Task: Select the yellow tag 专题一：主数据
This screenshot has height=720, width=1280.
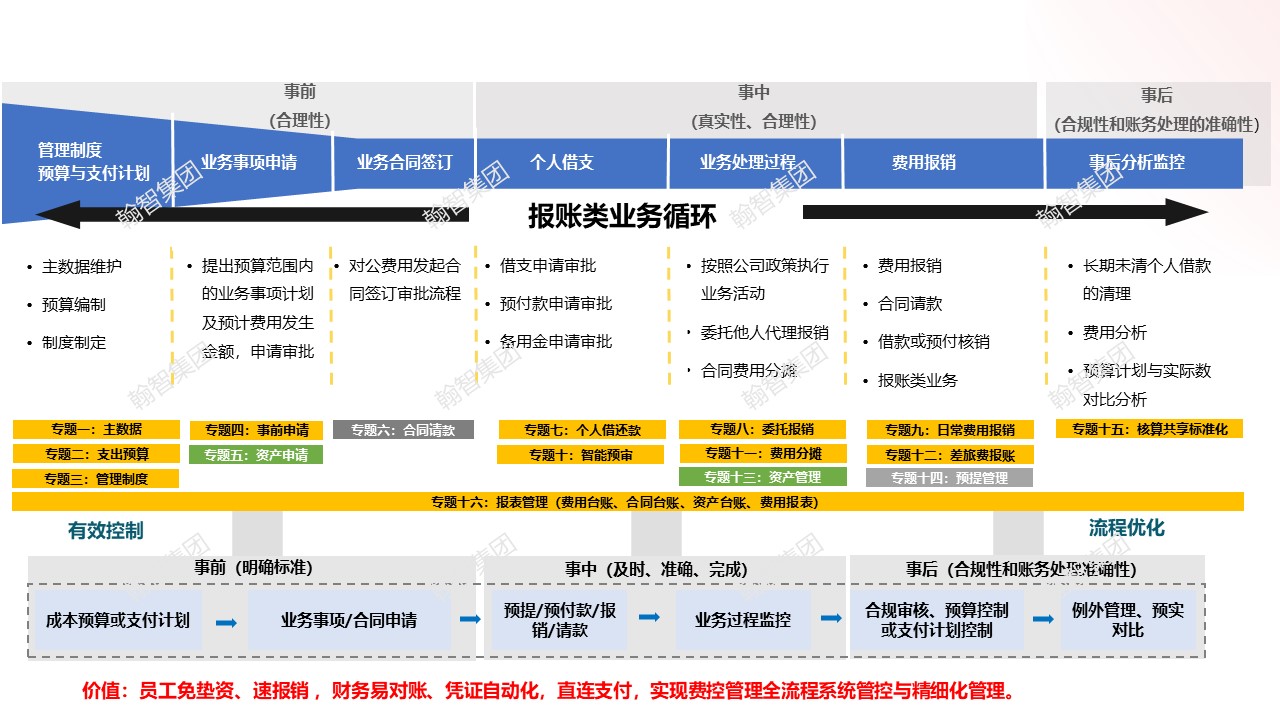Action: 96,429
